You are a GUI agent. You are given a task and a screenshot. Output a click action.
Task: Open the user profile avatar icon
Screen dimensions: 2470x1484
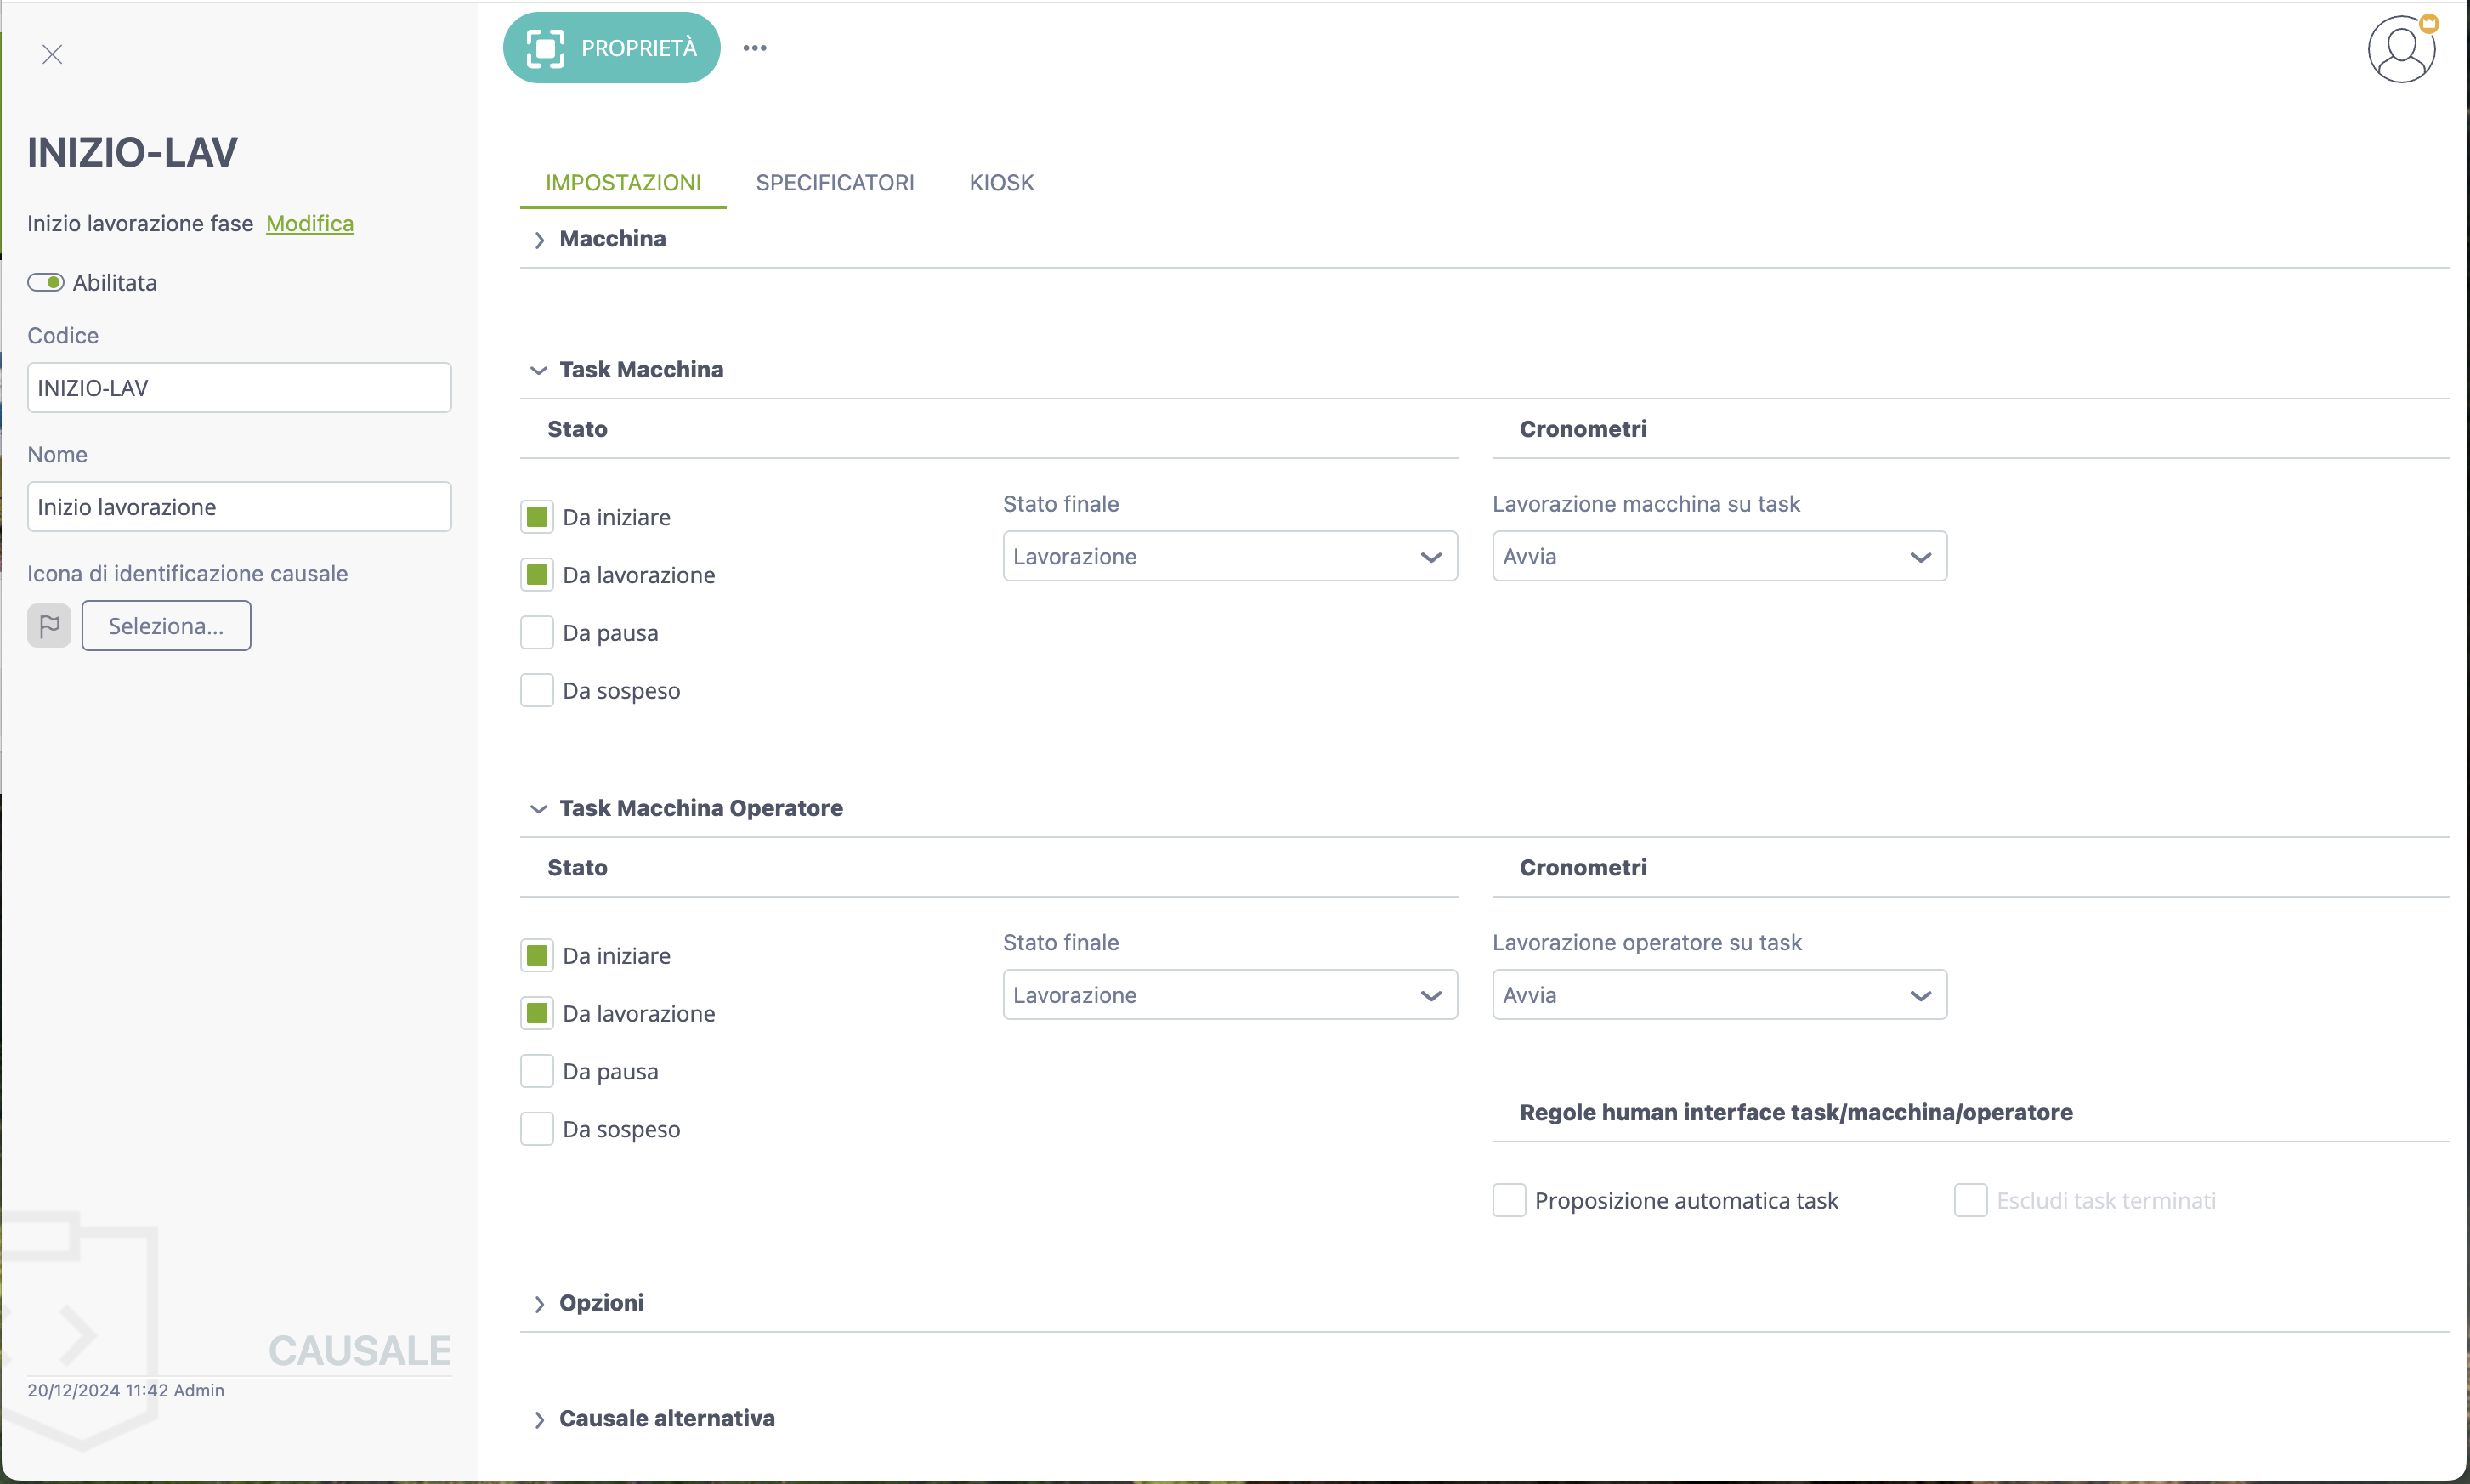(2400, 49)
